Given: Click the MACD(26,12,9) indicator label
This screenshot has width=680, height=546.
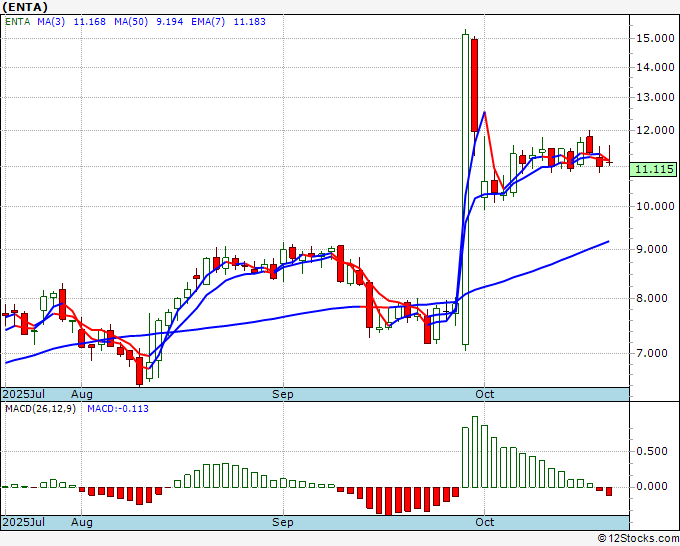Looking at the screenshot, I should 40,409.
